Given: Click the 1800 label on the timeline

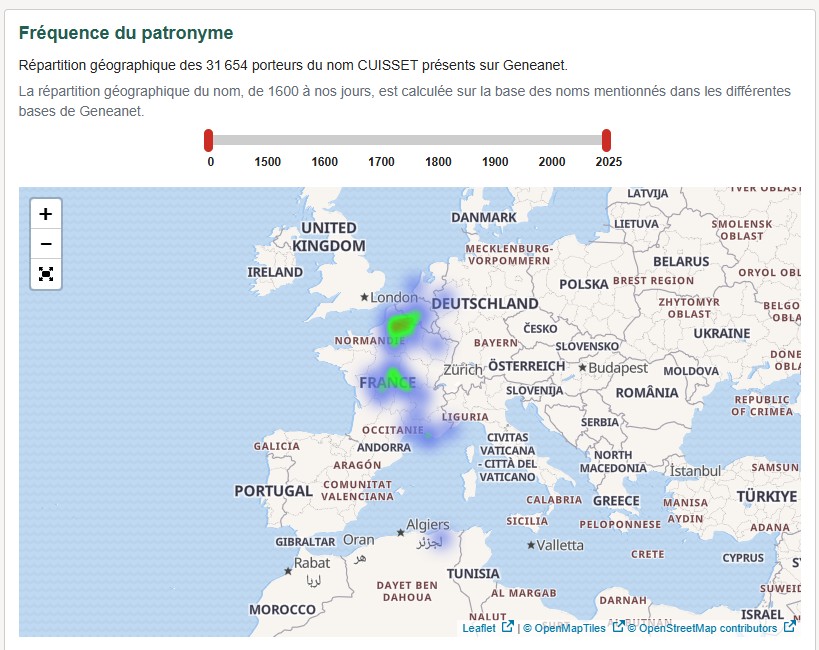Looking at the screenshot, I should 437,160.
